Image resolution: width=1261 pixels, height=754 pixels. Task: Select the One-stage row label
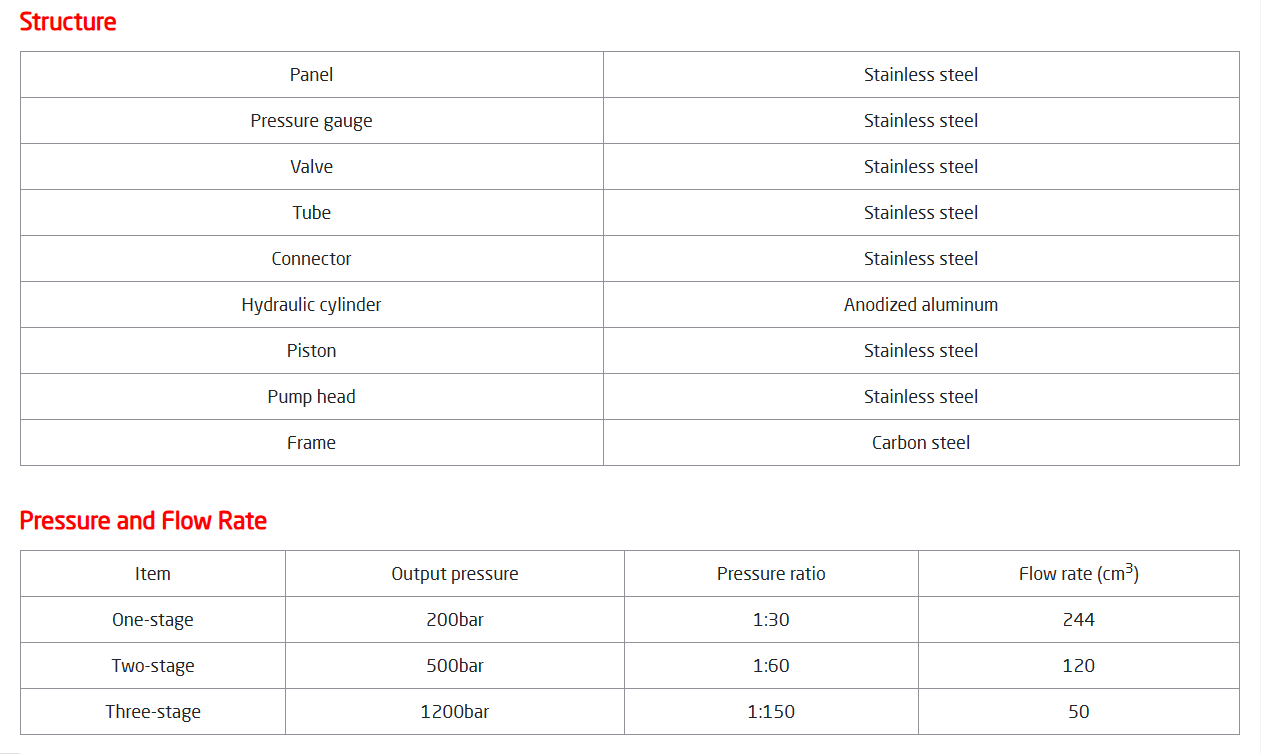point(153,620)
